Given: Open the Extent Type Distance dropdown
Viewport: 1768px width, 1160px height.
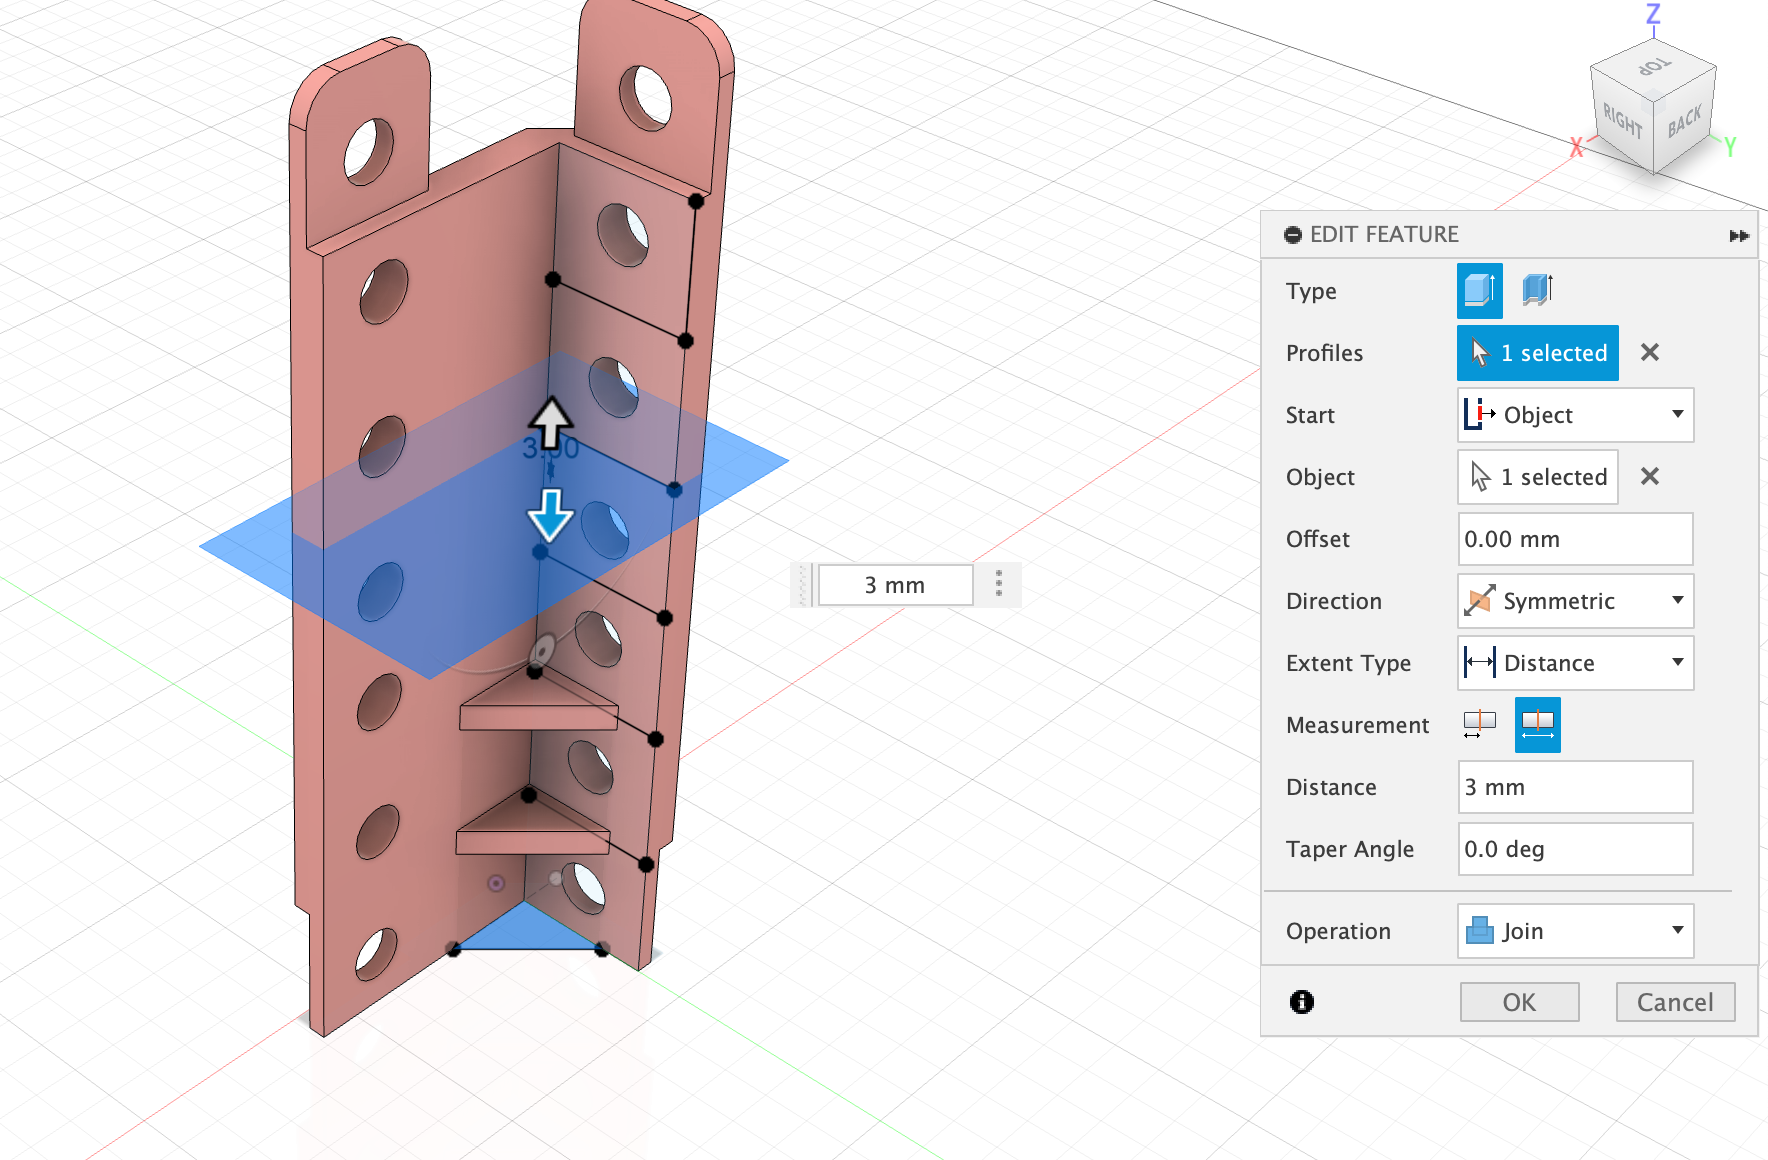Looking at the screenshot, I should point(1575,663).
